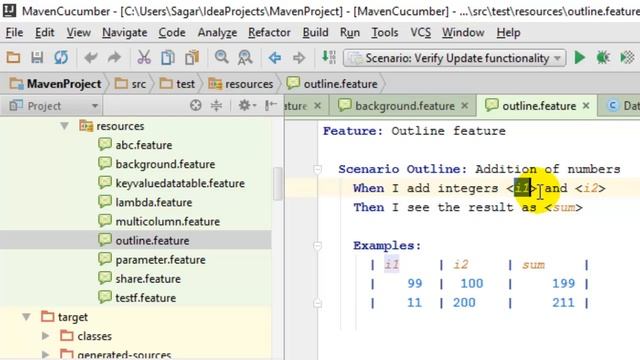Click the resources breadcrumb
This screenshot has width=640, height=360.
pyautogui.click(x=240, y=84)
